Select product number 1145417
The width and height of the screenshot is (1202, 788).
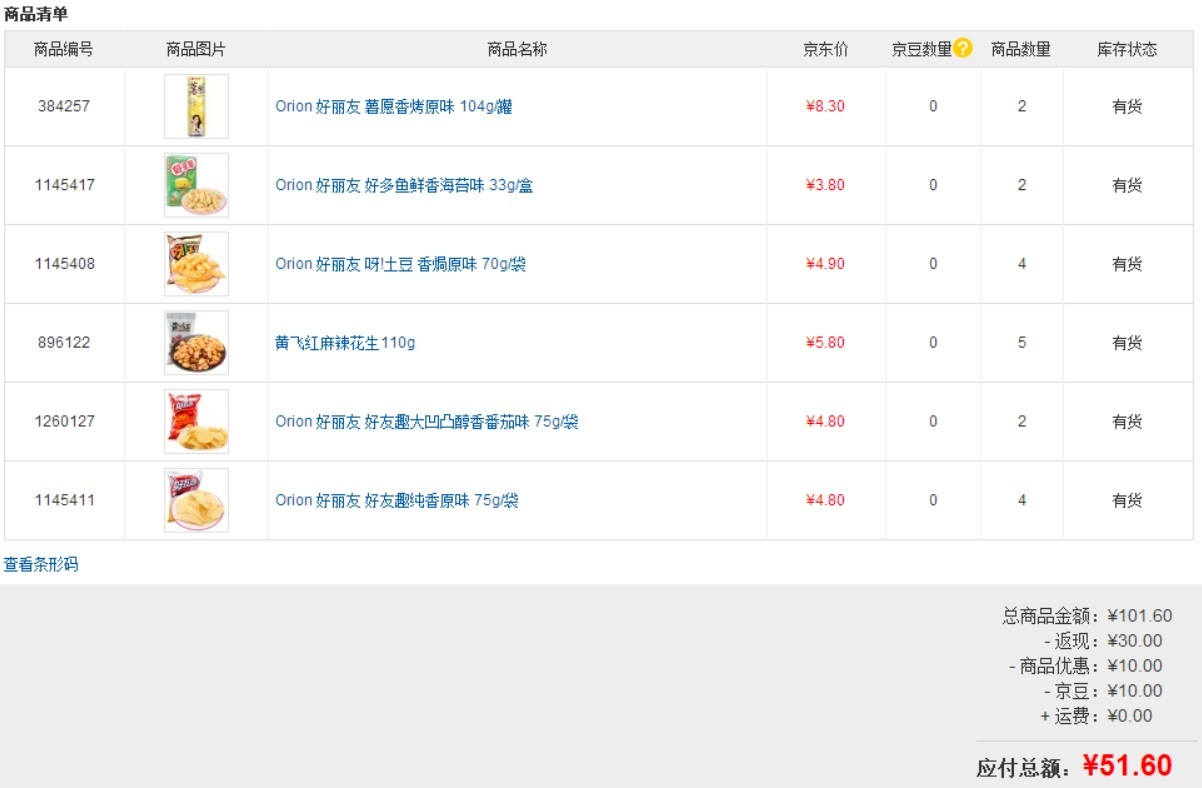[64, 185]
